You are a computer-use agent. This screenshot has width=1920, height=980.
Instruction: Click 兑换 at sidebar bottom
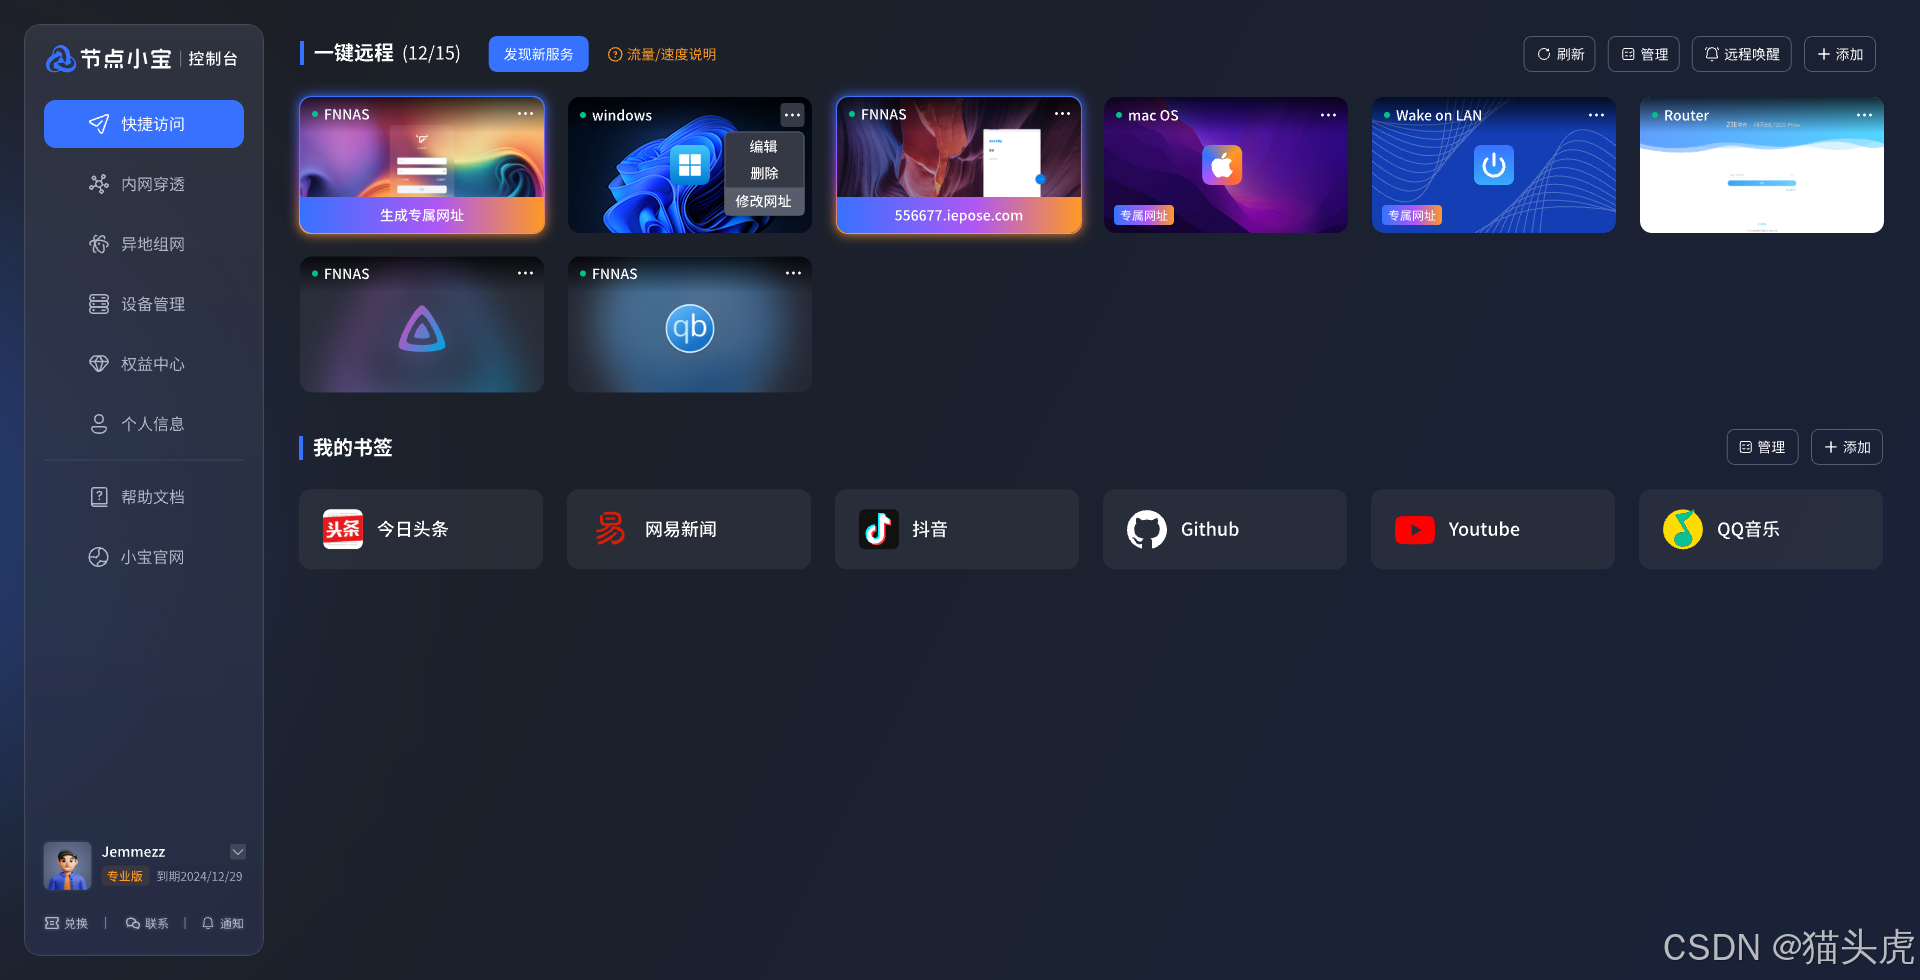pos(67,923)
